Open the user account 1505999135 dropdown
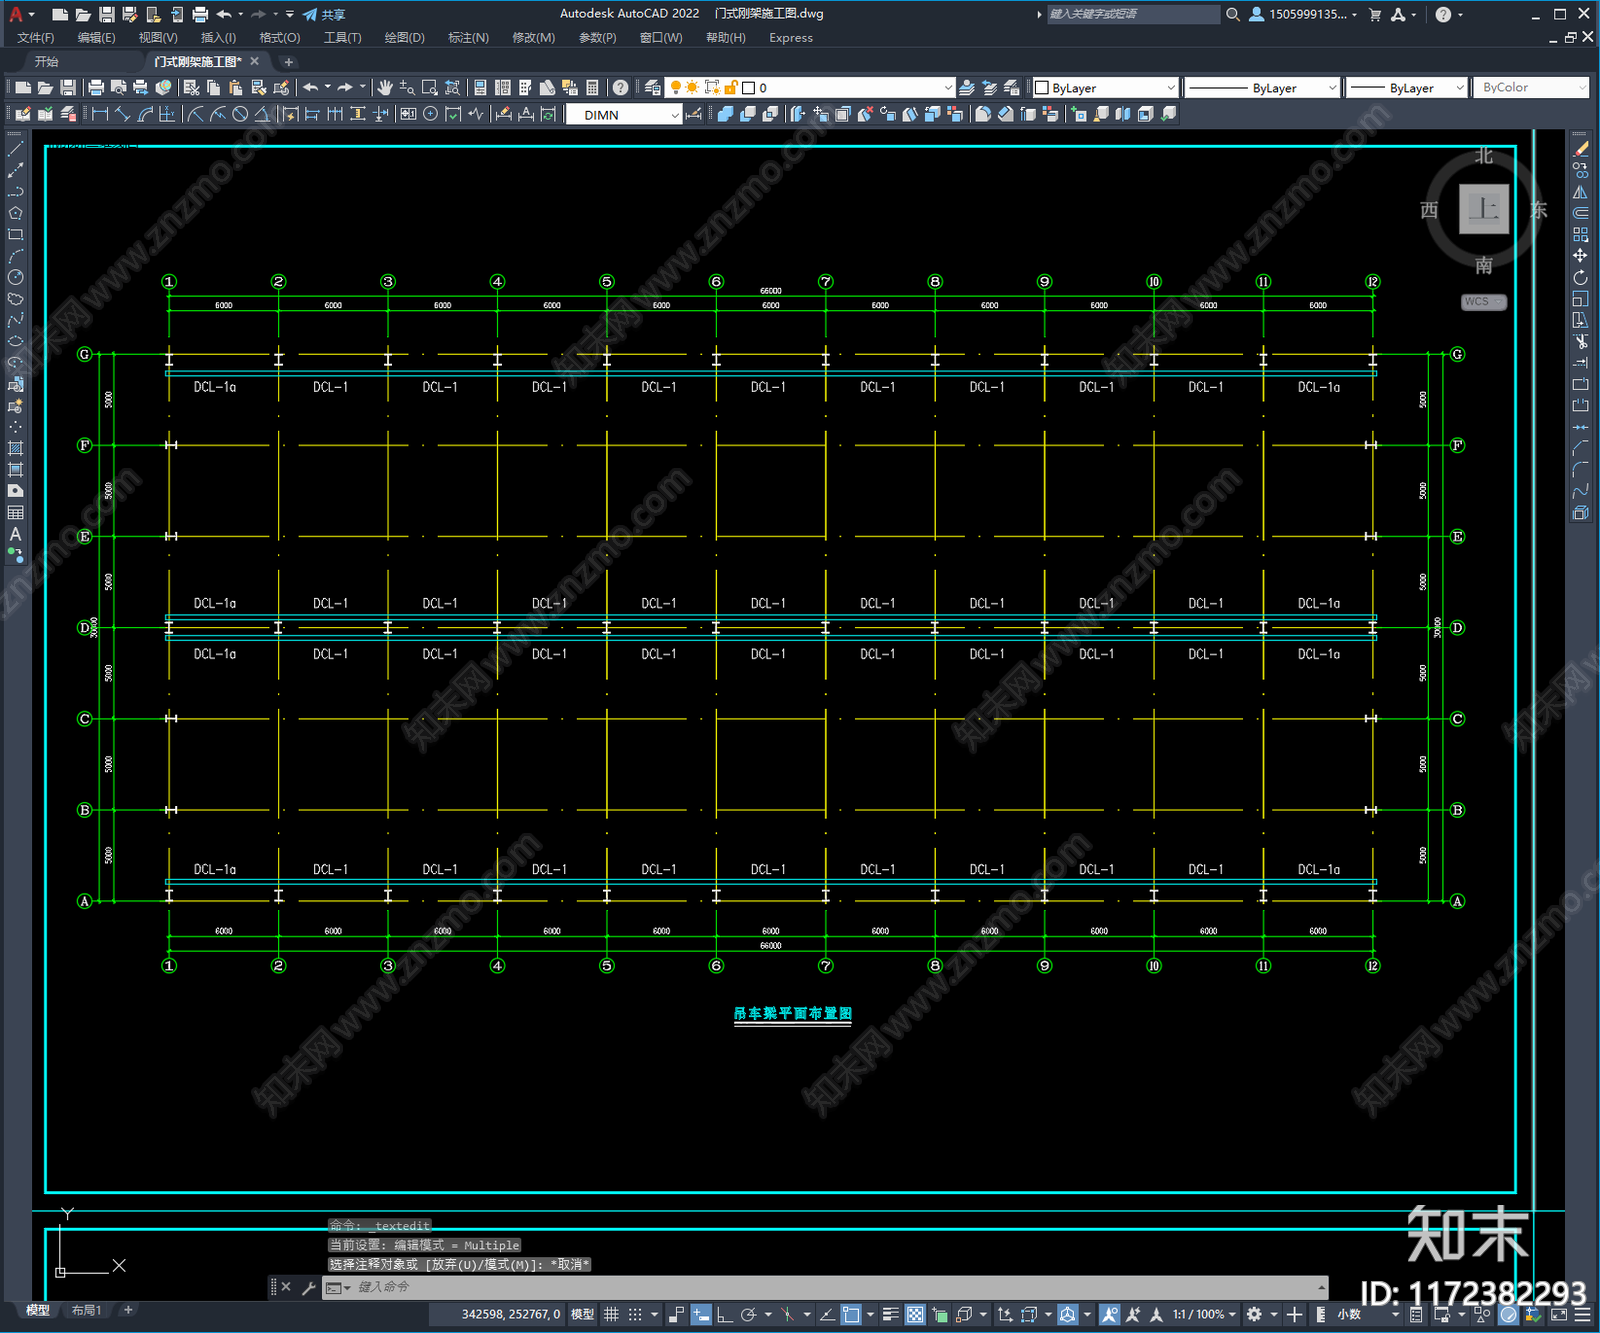Viewport: 1600px width, 1333px height. click(x=1304, y=14)
